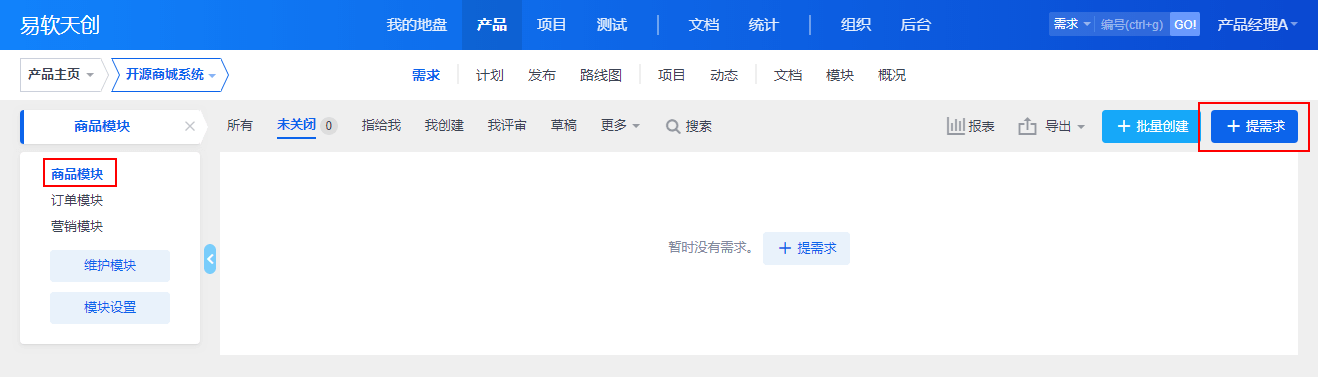Select the 我评审 filter
This screenshot has height=377, width=1318.
pyautogui.click(x=507, y=126)
